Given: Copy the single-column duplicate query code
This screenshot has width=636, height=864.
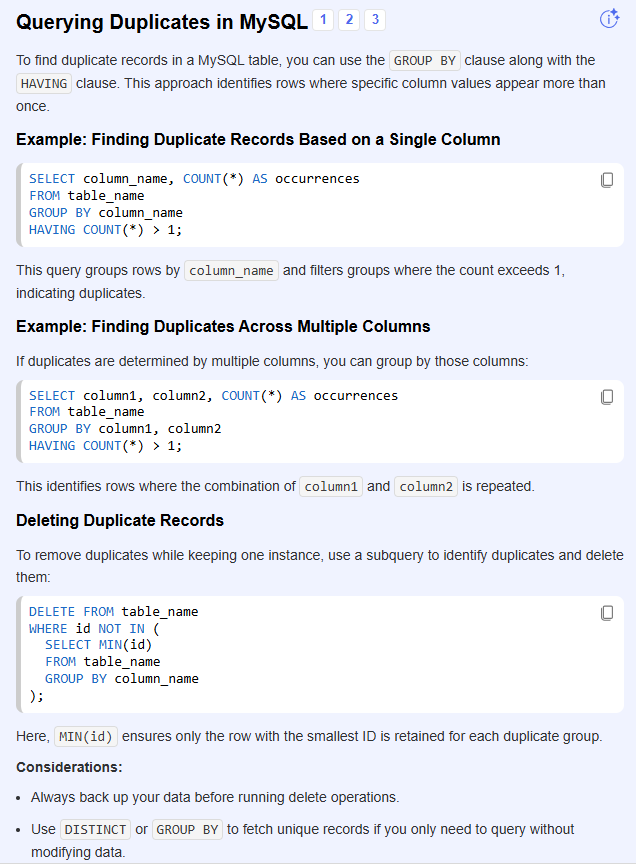Looking at the screenshot, I should tap(607, 180).
